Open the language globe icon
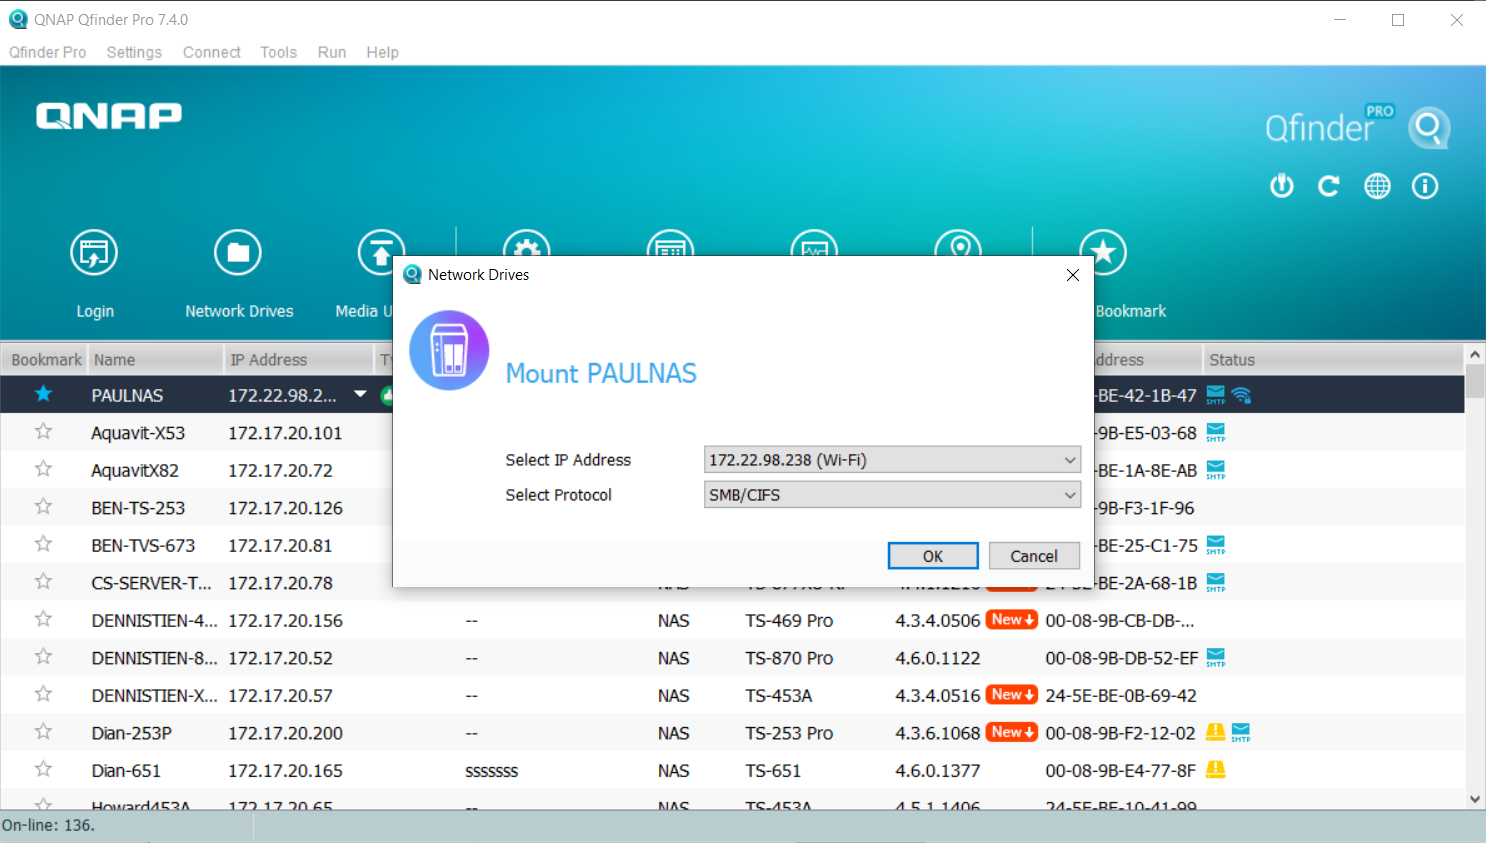The height and width of the screenshot is (843, 1486). coord(1377,186)
